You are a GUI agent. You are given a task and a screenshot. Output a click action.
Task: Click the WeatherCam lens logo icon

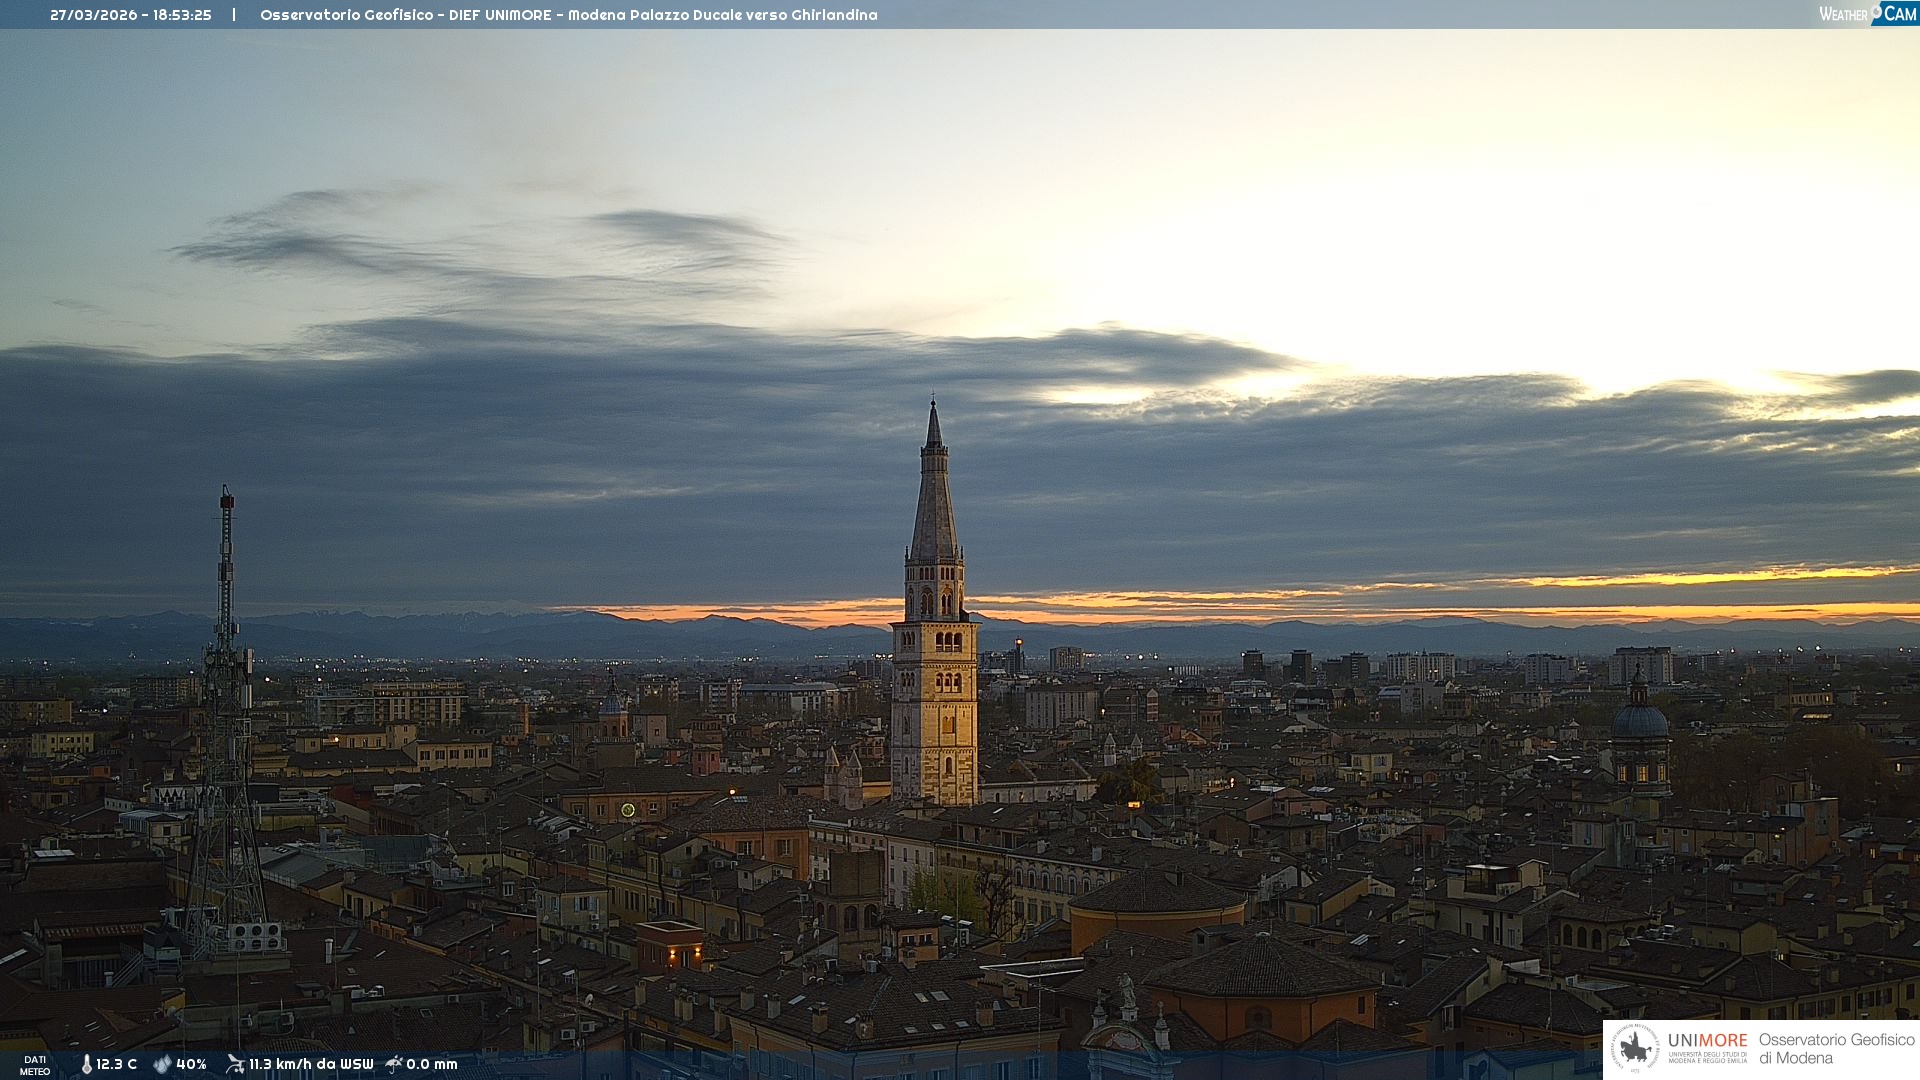pos(1876,10)
